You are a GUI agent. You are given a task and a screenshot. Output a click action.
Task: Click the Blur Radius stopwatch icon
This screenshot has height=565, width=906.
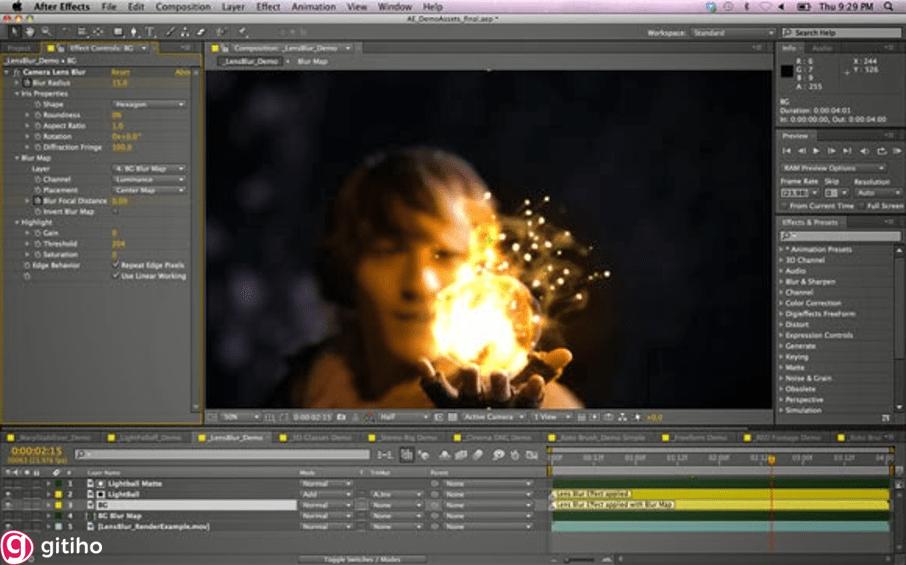pos(26,83)
